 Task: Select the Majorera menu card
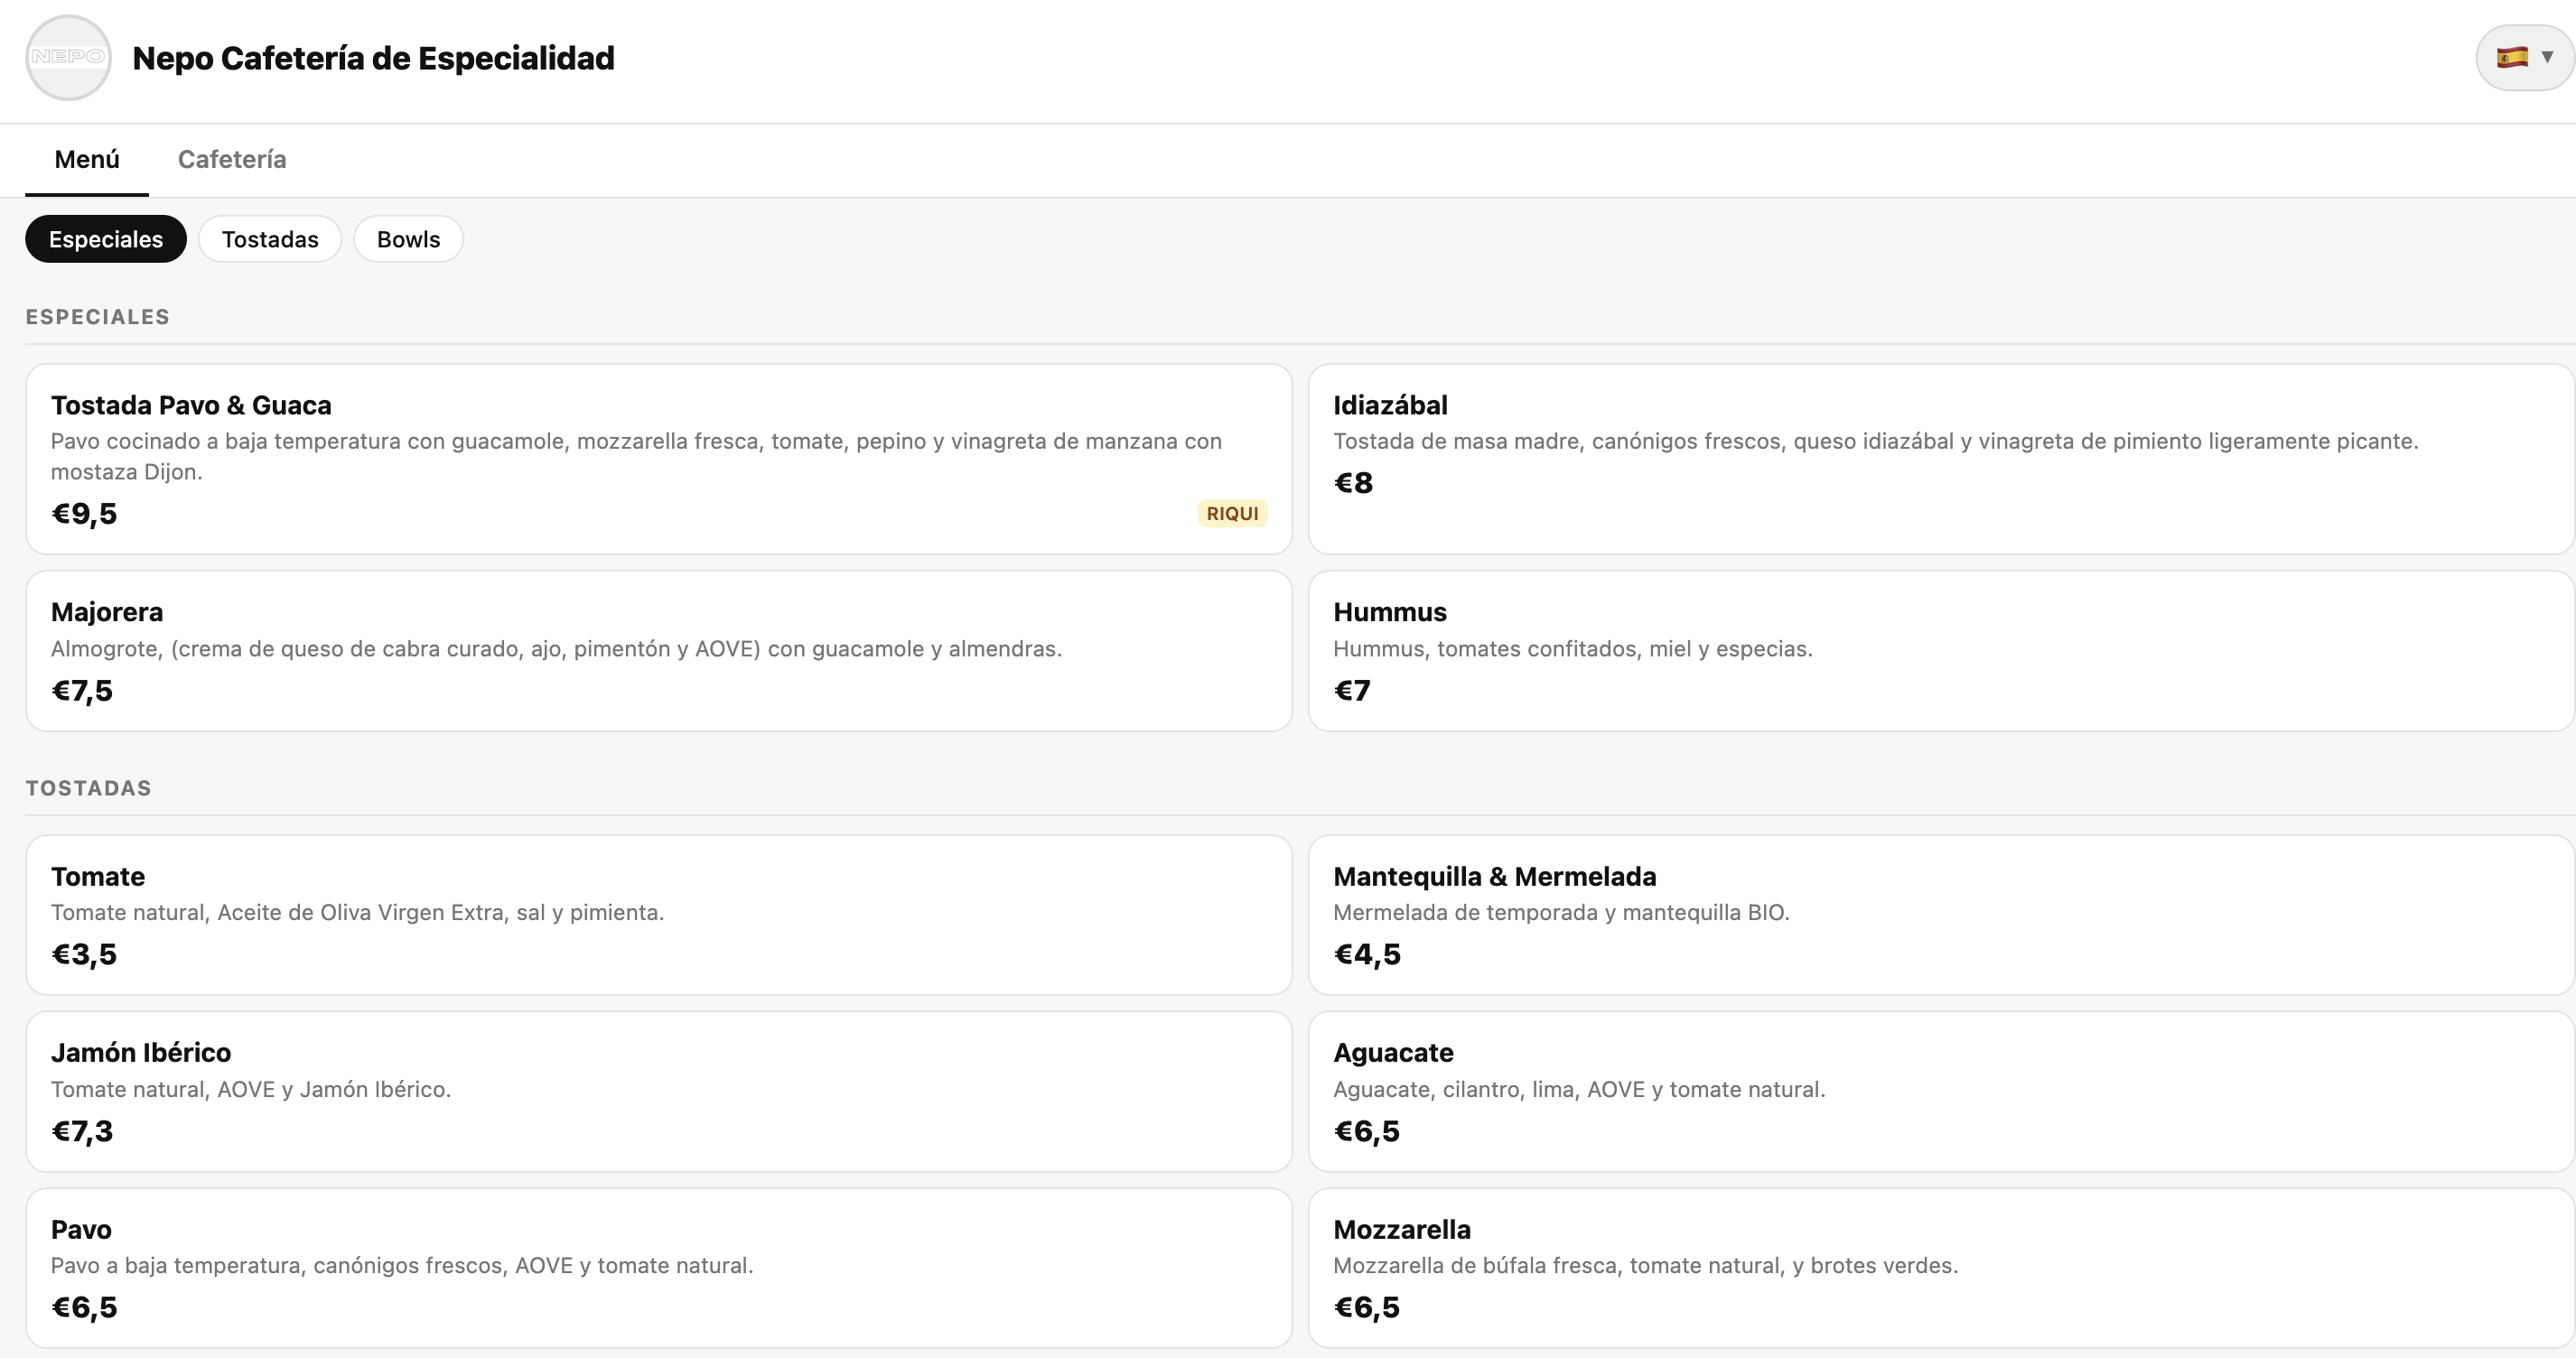point(658,650)
